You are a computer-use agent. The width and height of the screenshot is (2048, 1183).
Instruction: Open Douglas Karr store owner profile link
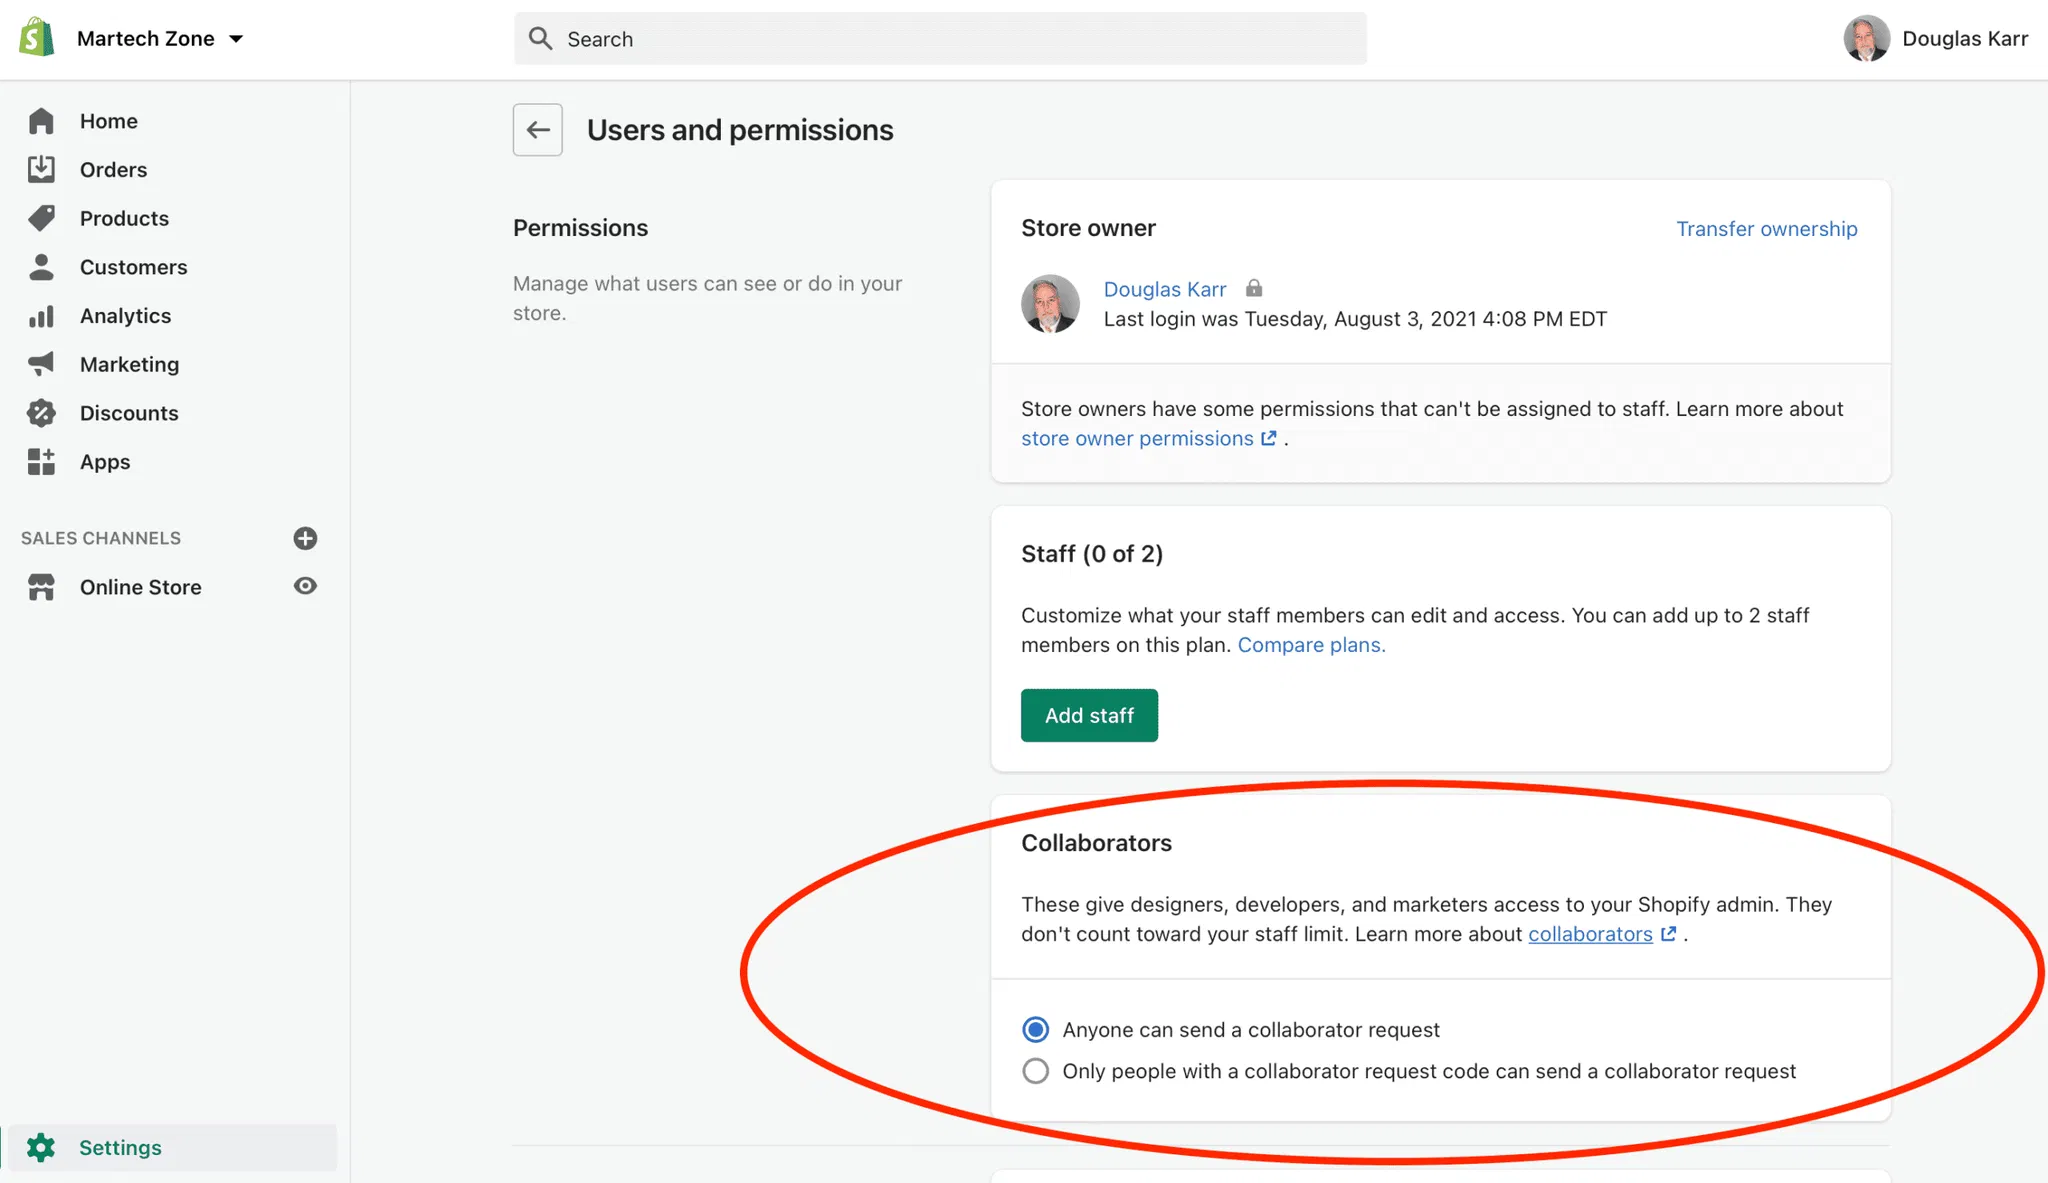[x=1164, y=289]
